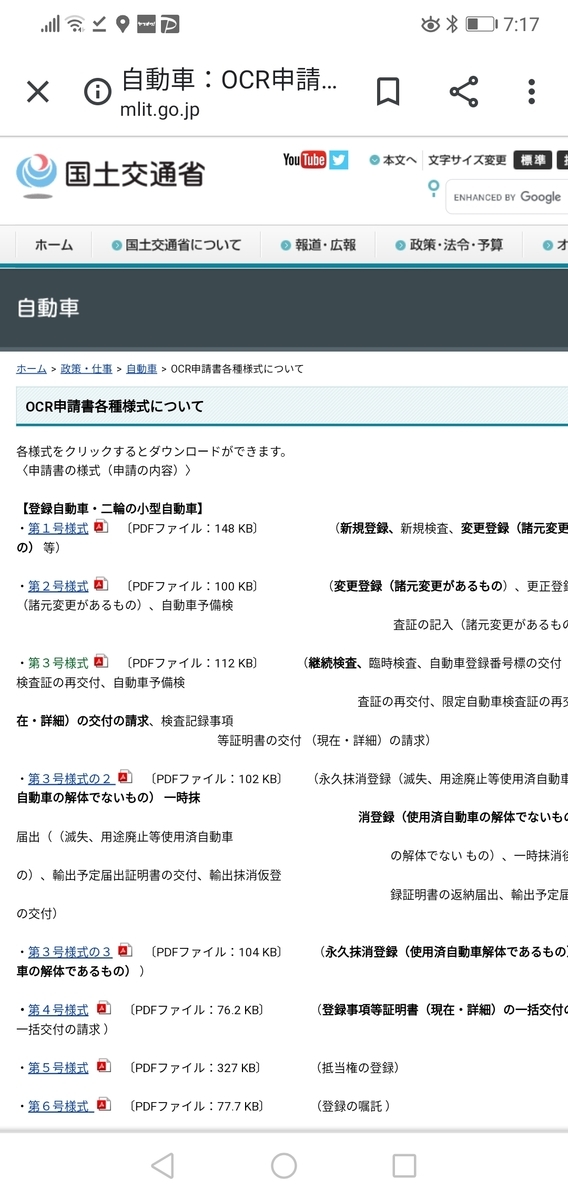Click PDF icon beside 第3号様式の3
This screenshot has width=568, height=1200.
(x=125, y=951)
